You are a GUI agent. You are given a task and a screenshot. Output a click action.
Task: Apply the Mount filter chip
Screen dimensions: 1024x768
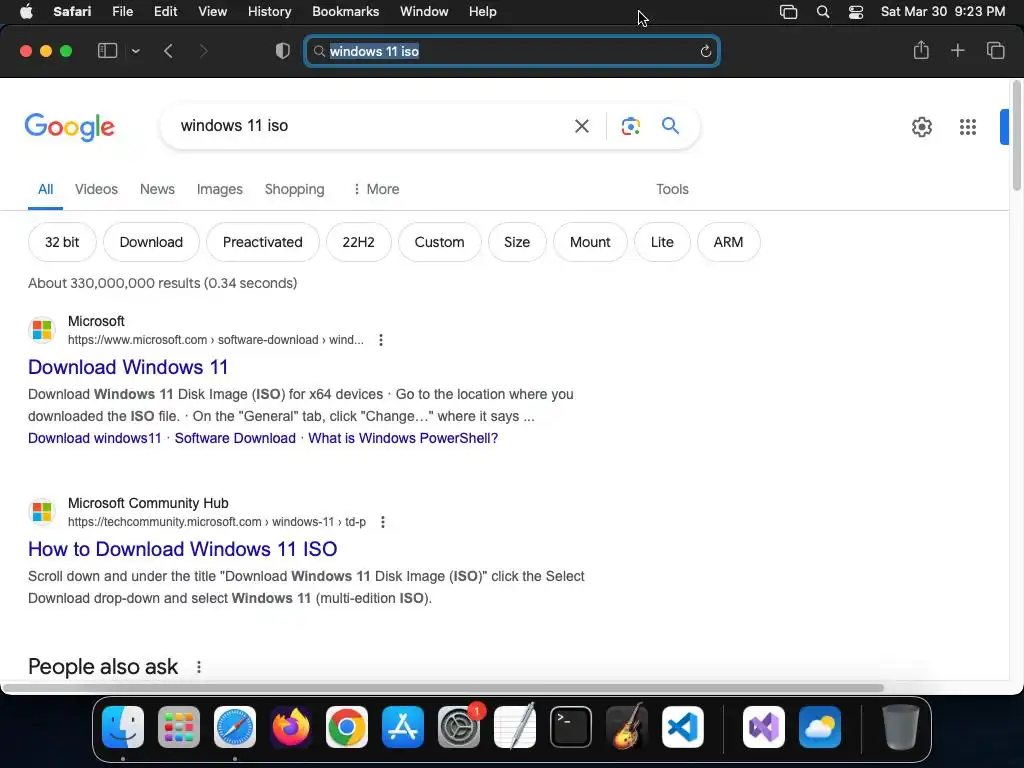[x=590, y=242]
